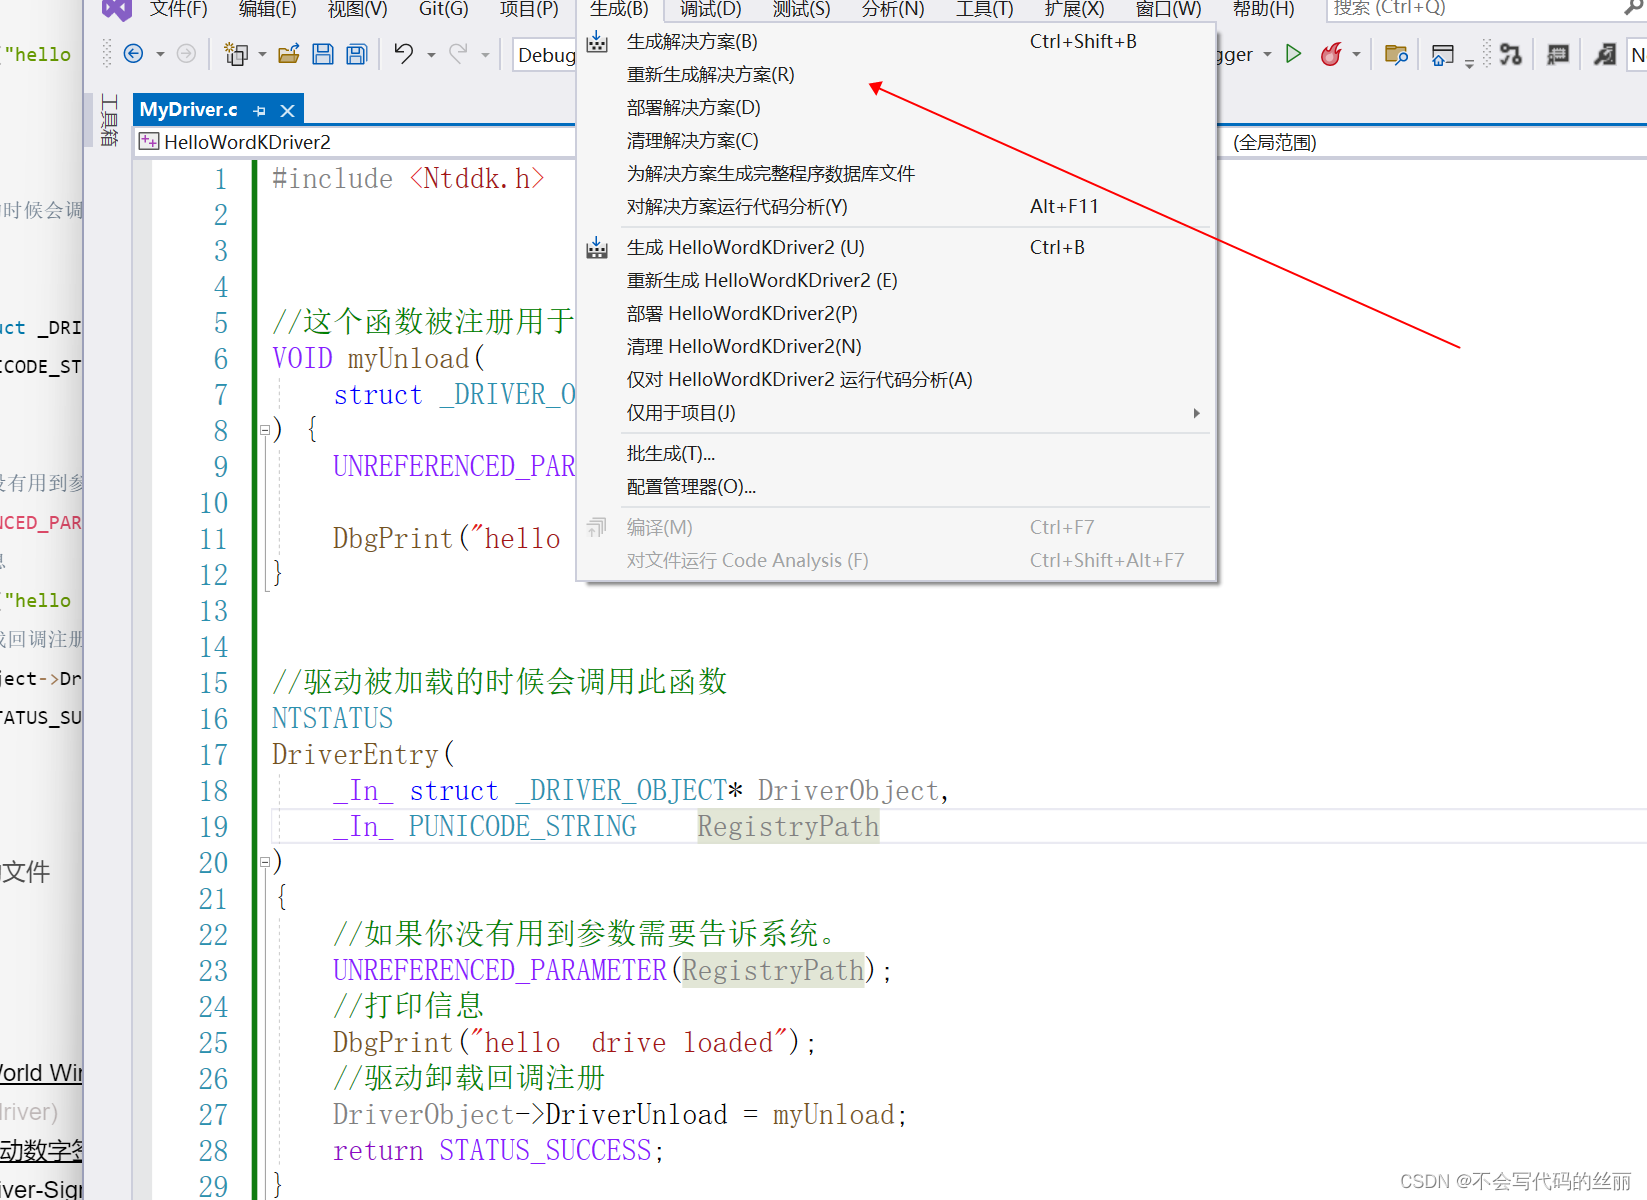This screenshot has width=1647, height=1200.
Task: Open the Git(G) menu
Action: coord(443,9)
